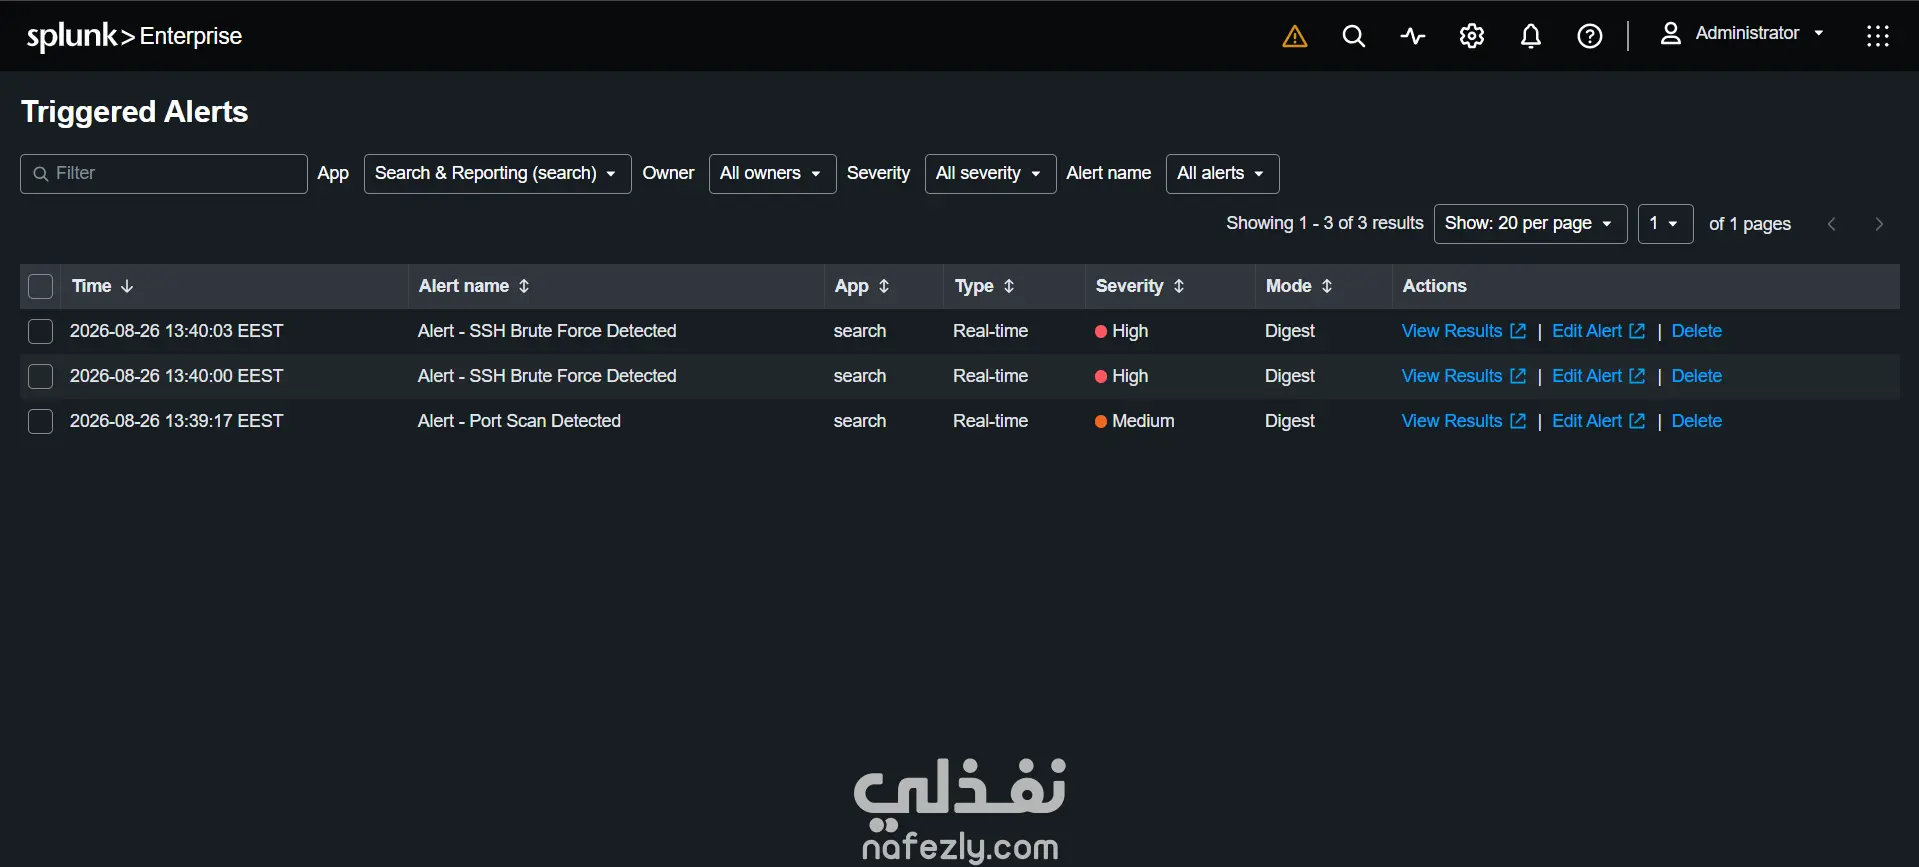Screen dimensions: 1919x867
Task: Go to next page arrow
Action: tap(1879, 224)
